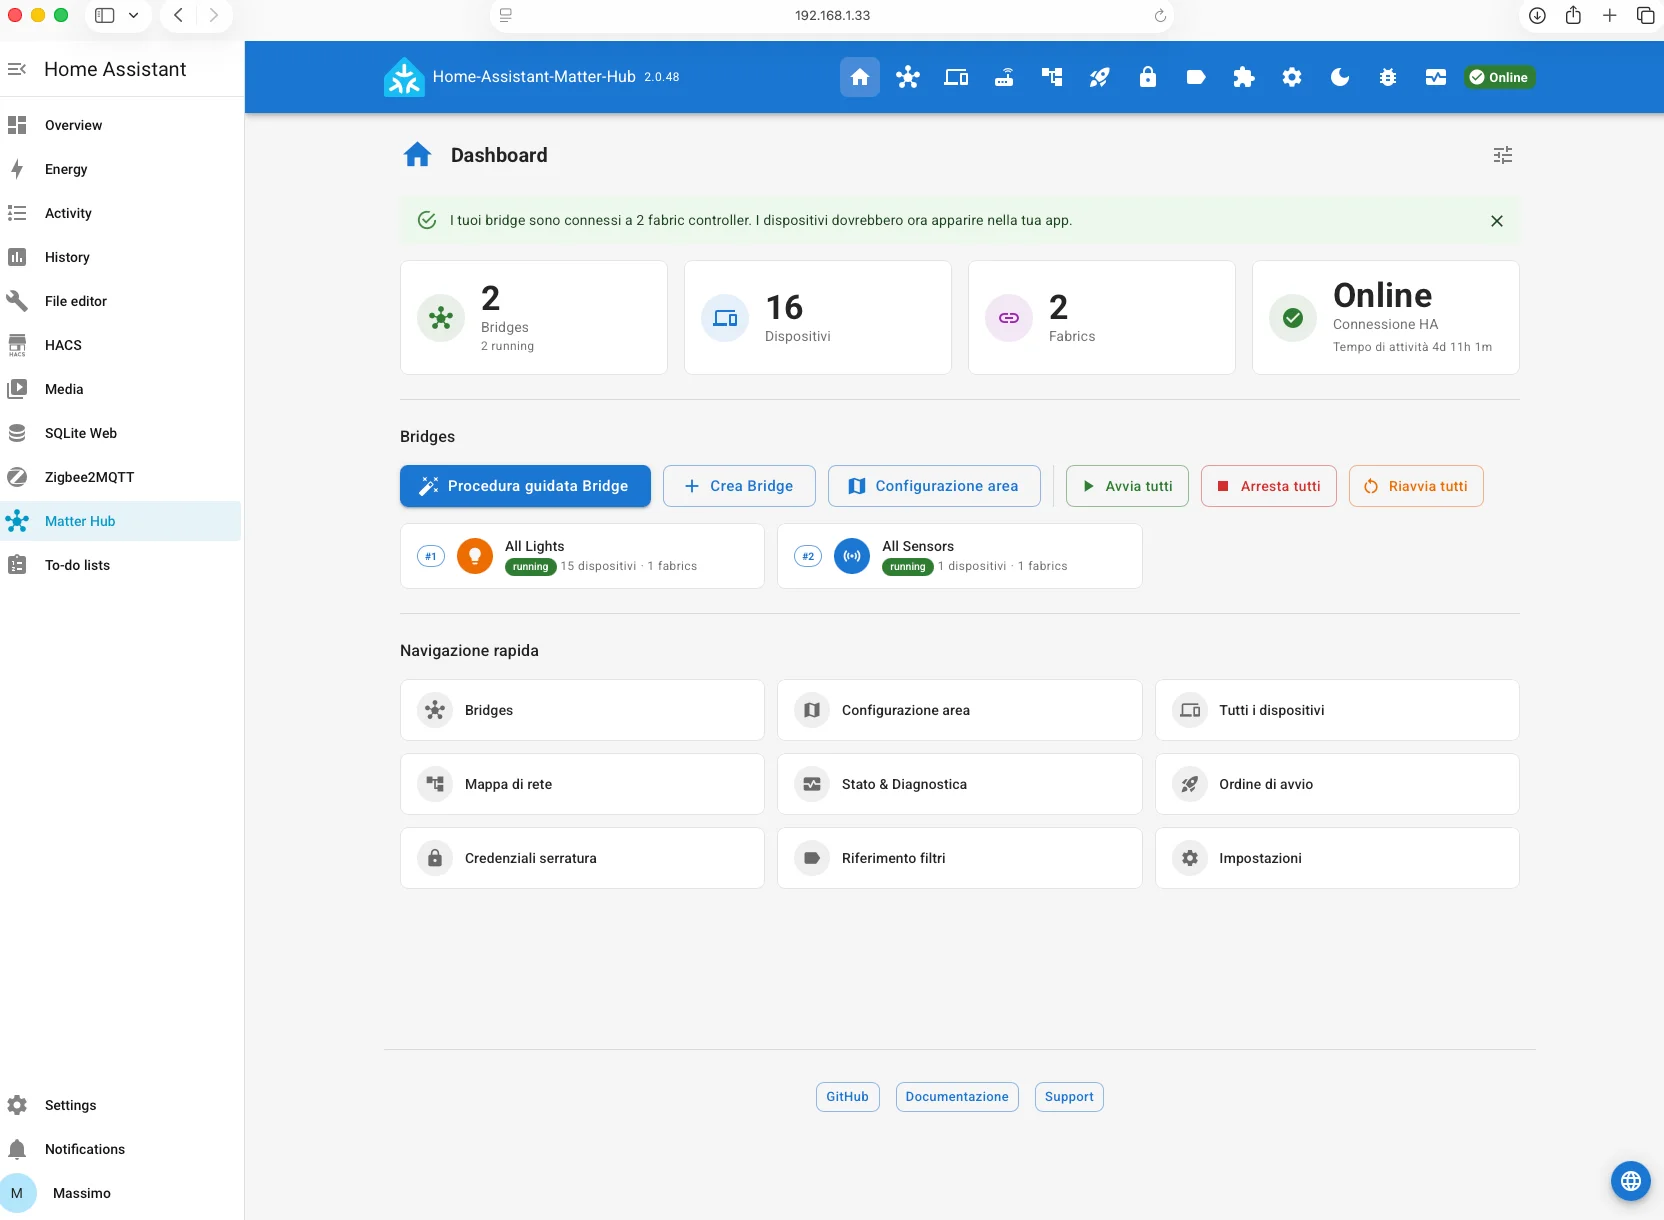Open Tutti i dispositivi quick link

click(x=1337, y=710)
